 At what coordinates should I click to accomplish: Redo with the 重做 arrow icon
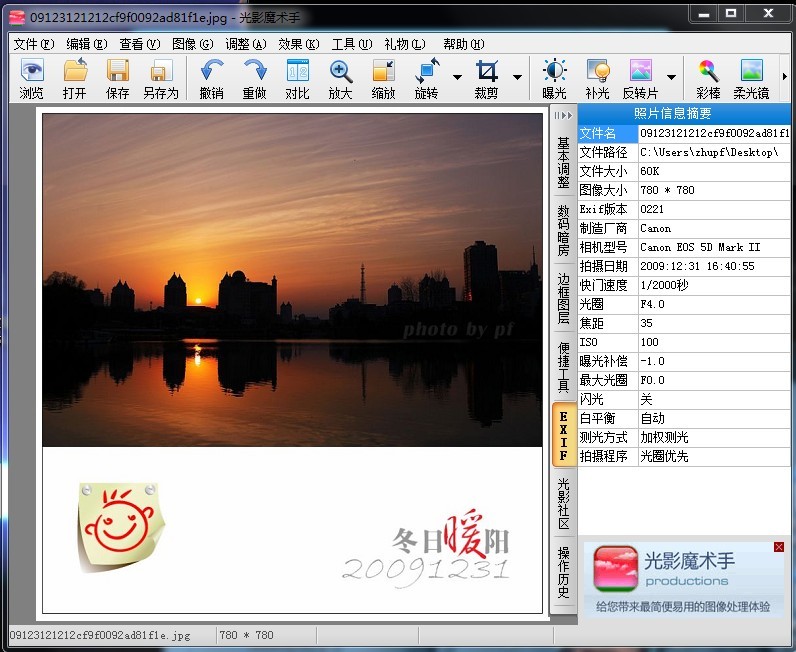tap(254, 70)
